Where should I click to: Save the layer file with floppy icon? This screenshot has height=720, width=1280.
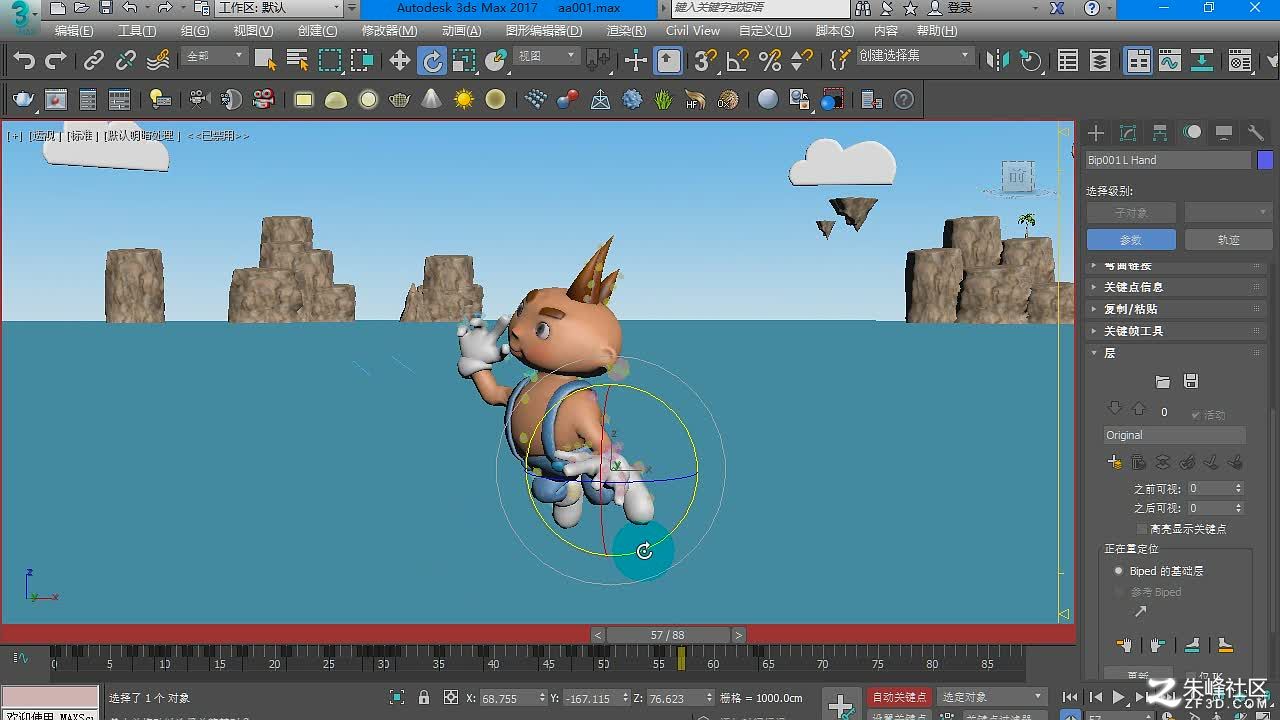point(1190,381)
